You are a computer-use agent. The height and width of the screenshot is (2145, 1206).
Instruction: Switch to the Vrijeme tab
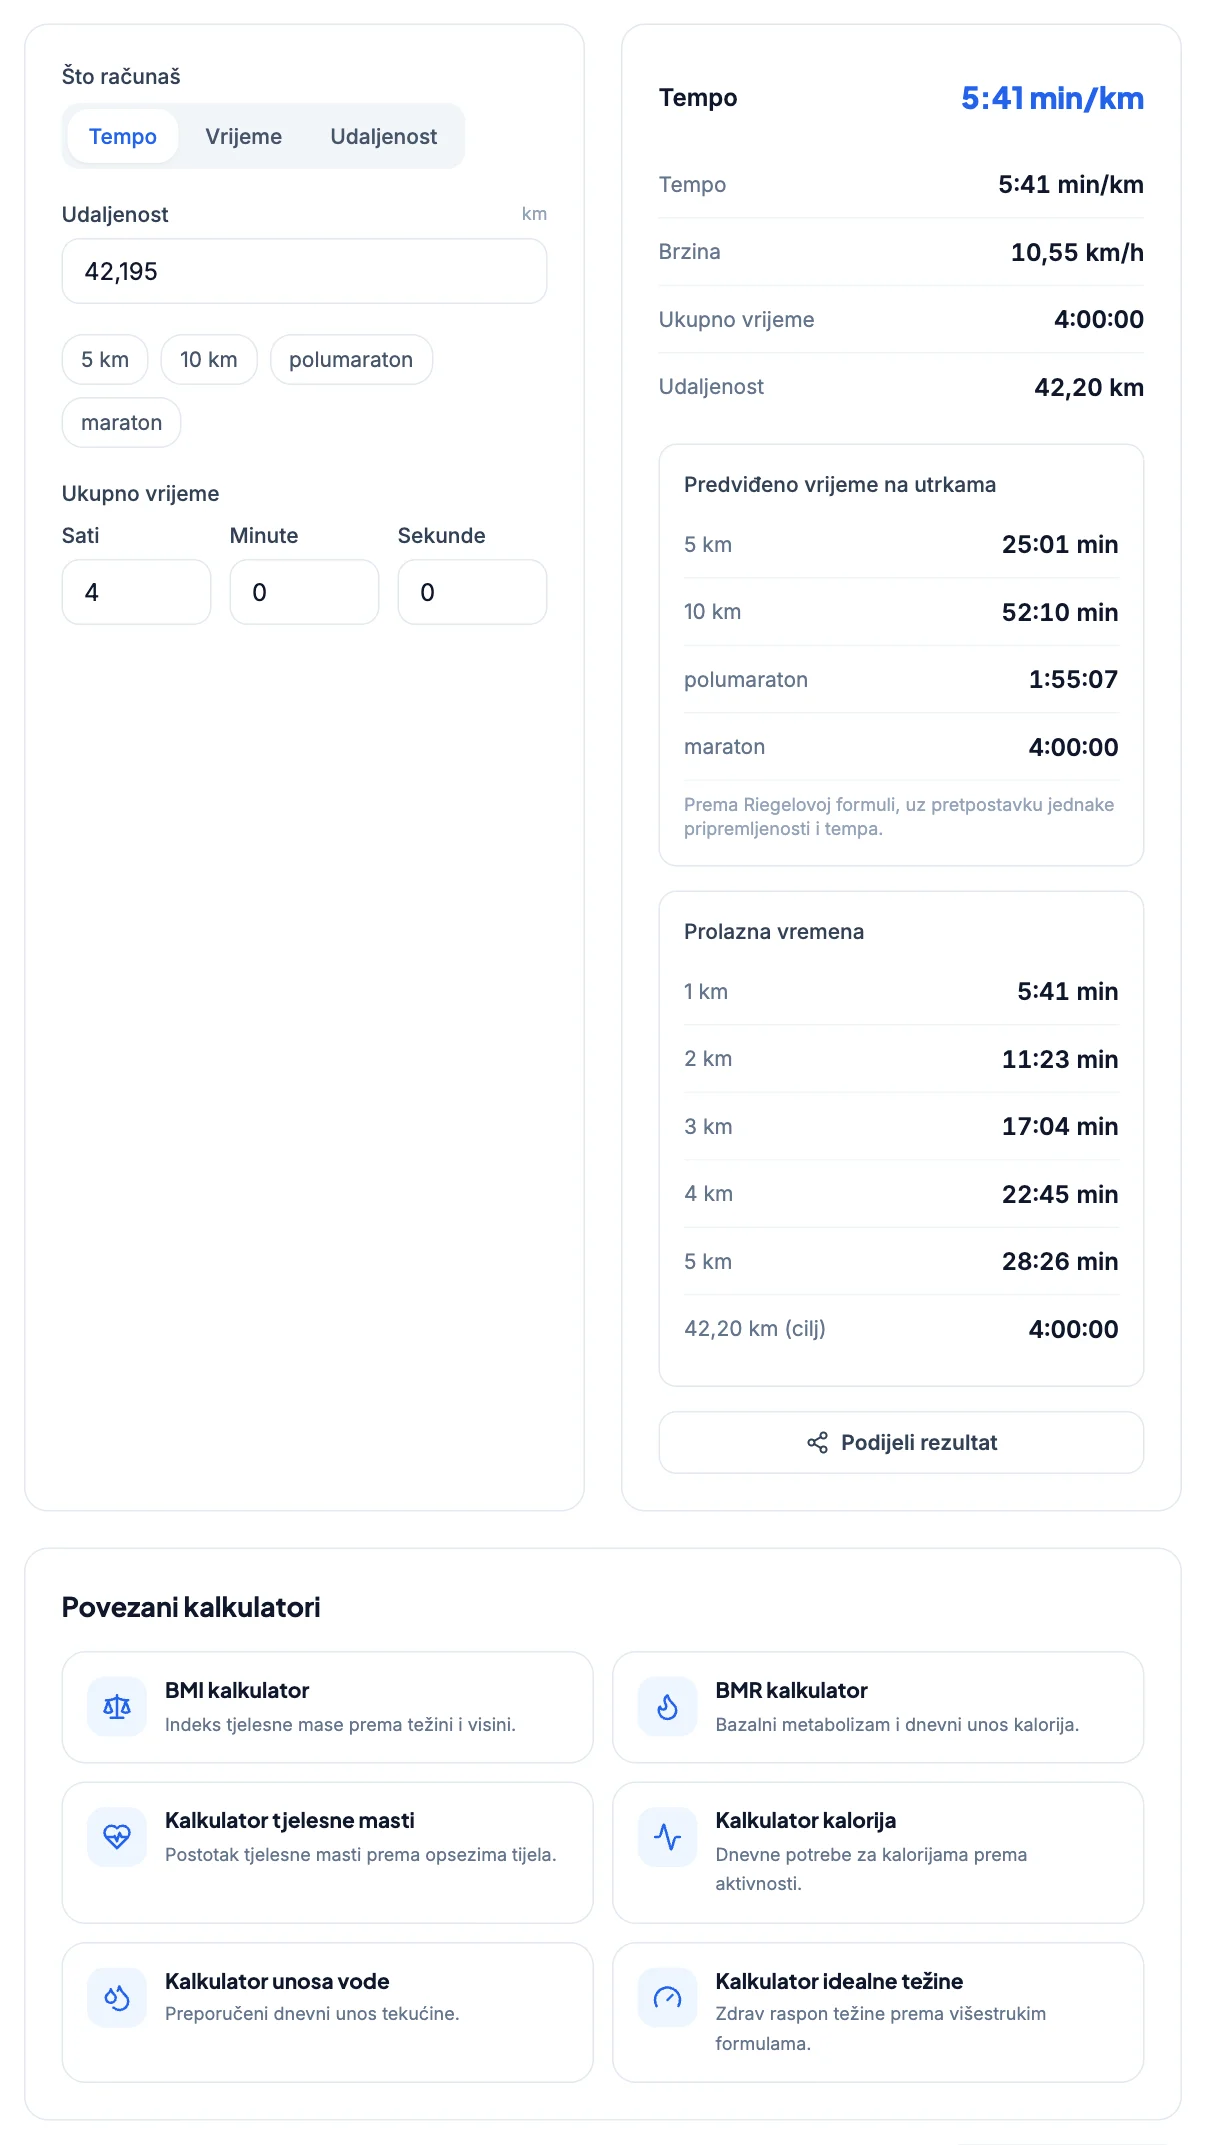pyautogui.click(x=244, y=136)
